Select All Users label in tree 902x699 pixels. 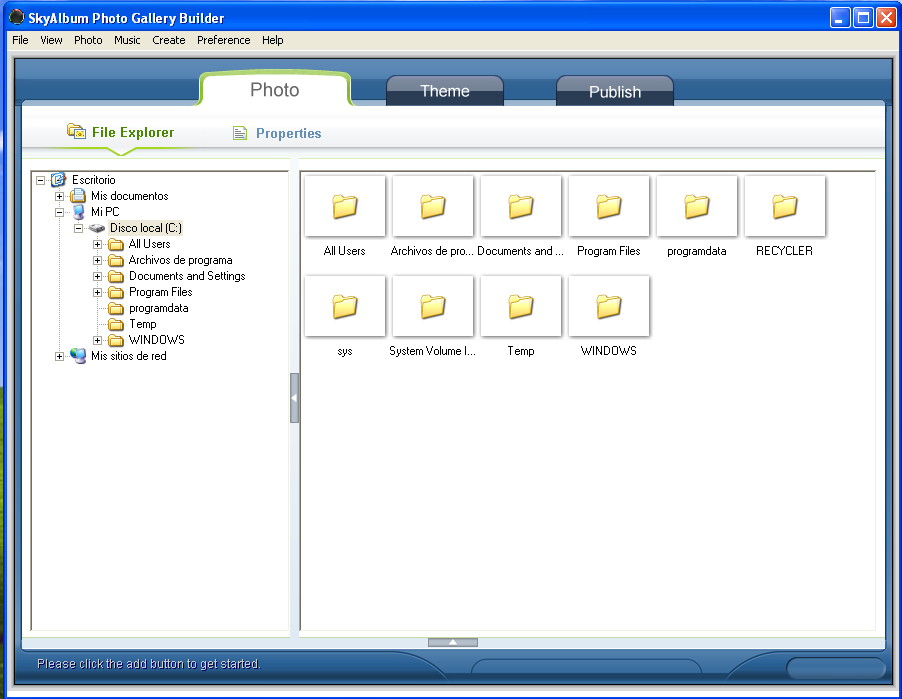(150, 244)
